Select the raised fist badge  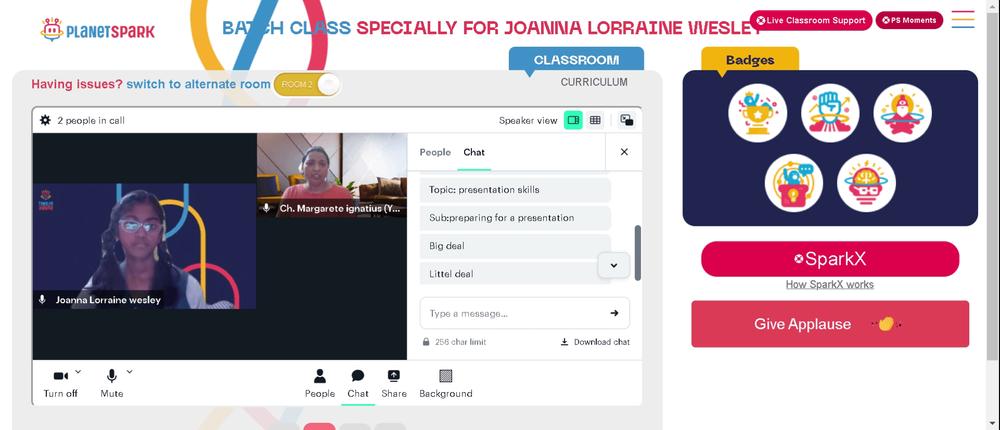[830, 114]
